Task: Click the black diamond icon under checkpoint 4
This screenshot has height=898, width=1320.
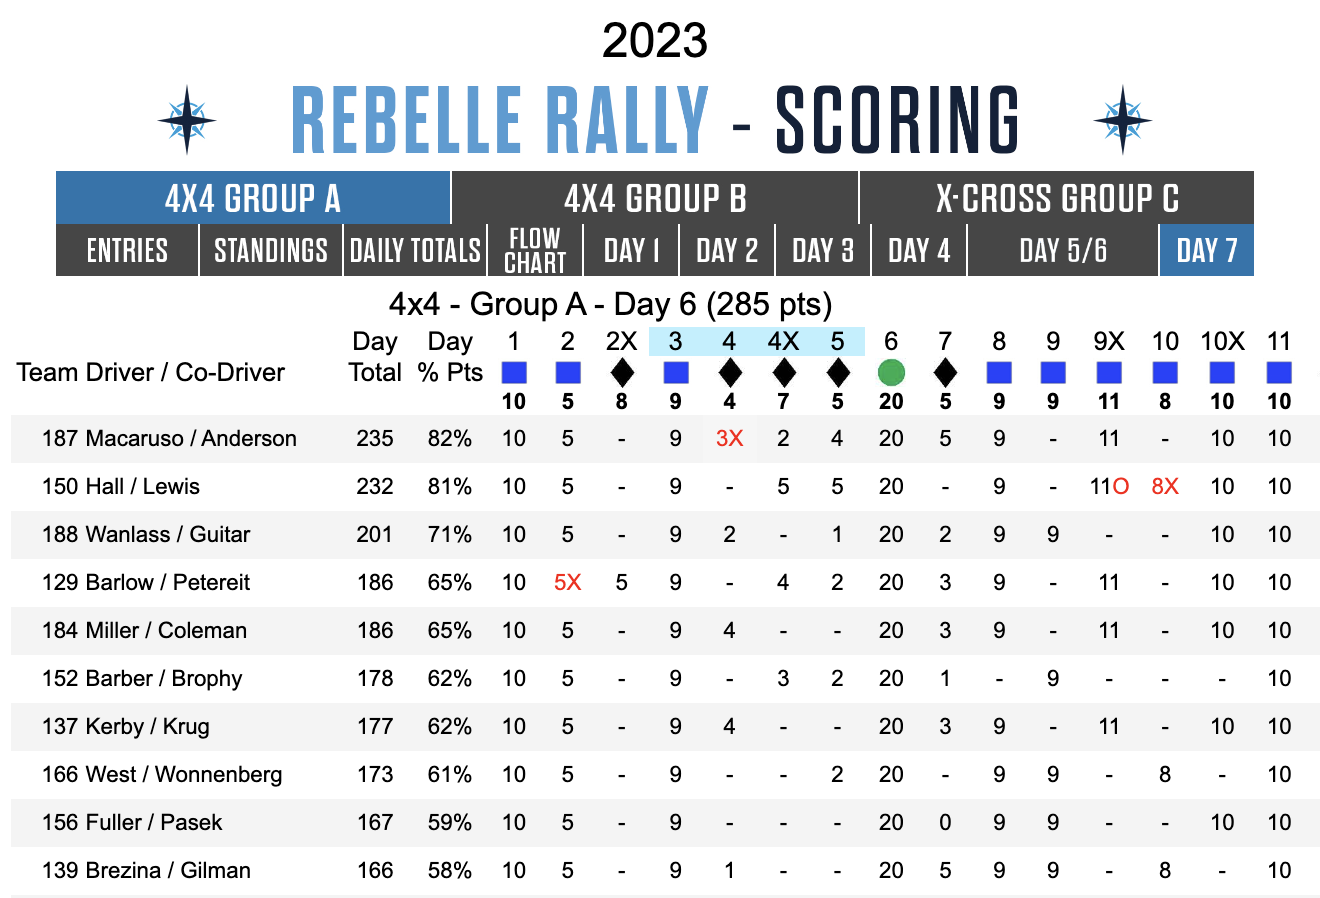Action: 730,372
